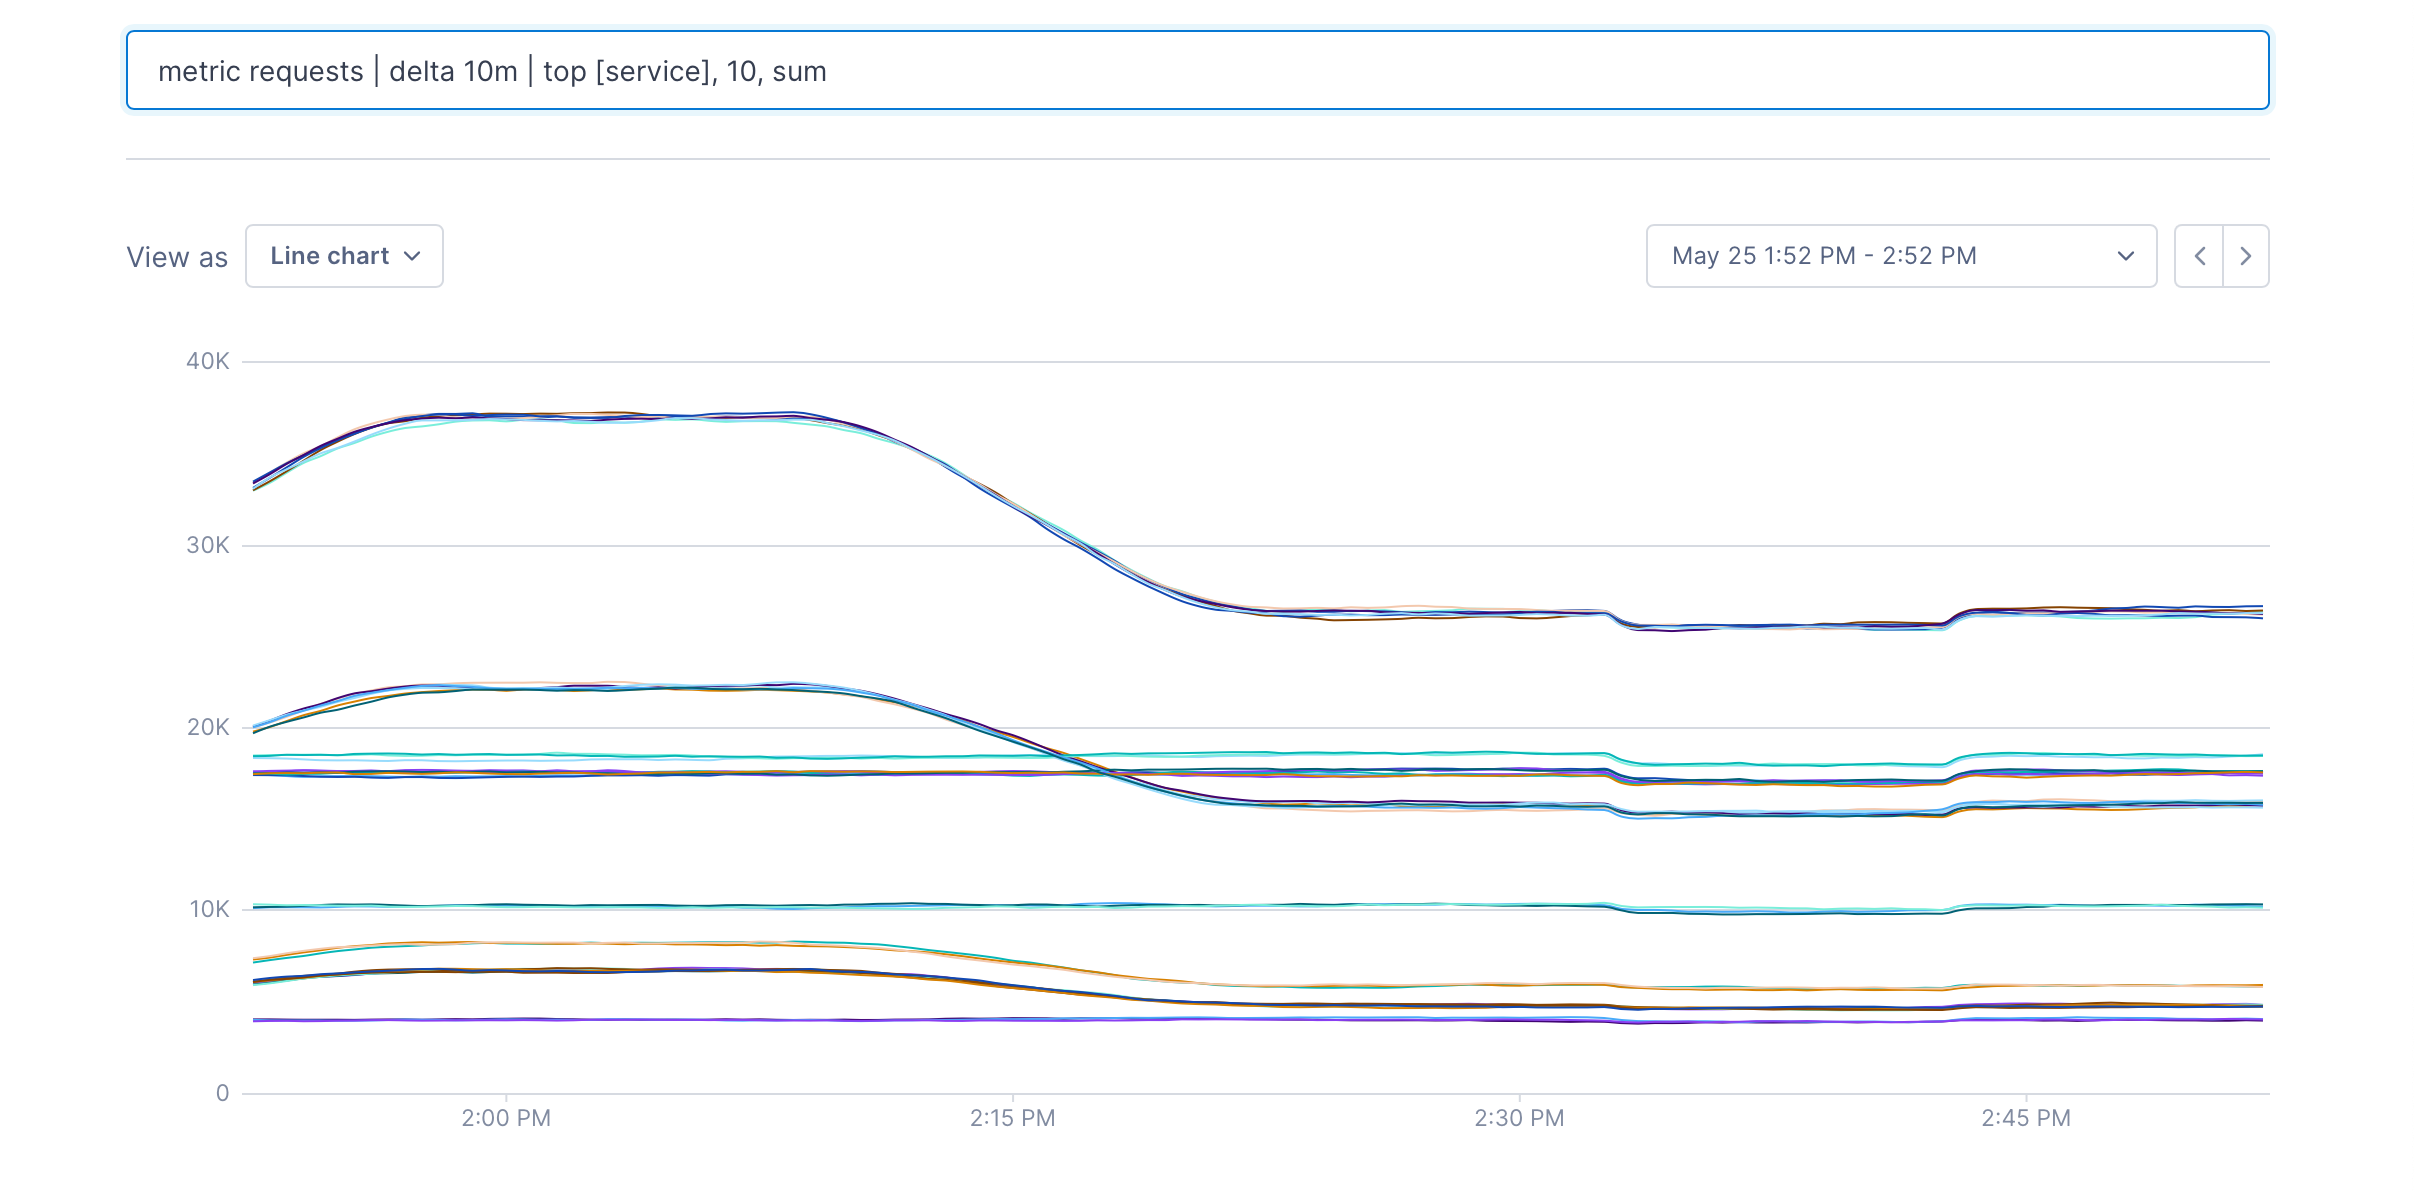Advance to next time range arrow
Image resolution: width=2414 pixels, height=1192 pixels.
pyautogui.click(x=2246, y=256)
